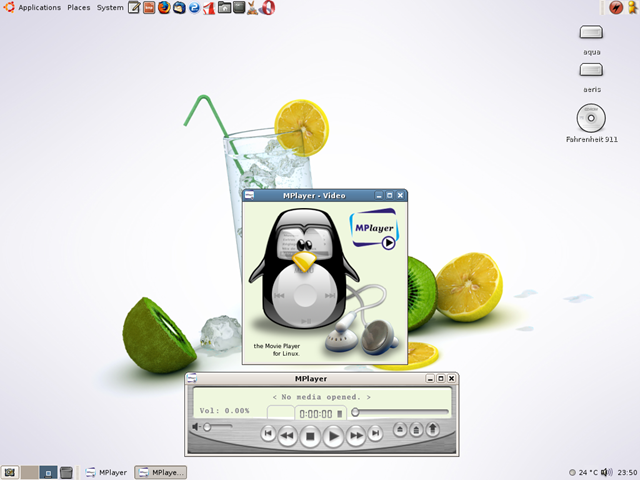Launch the blue swirl browser icon
Image resolution: width=640 pixels, height=480 pixels.
pyautogui.click(x=194, y=7)
